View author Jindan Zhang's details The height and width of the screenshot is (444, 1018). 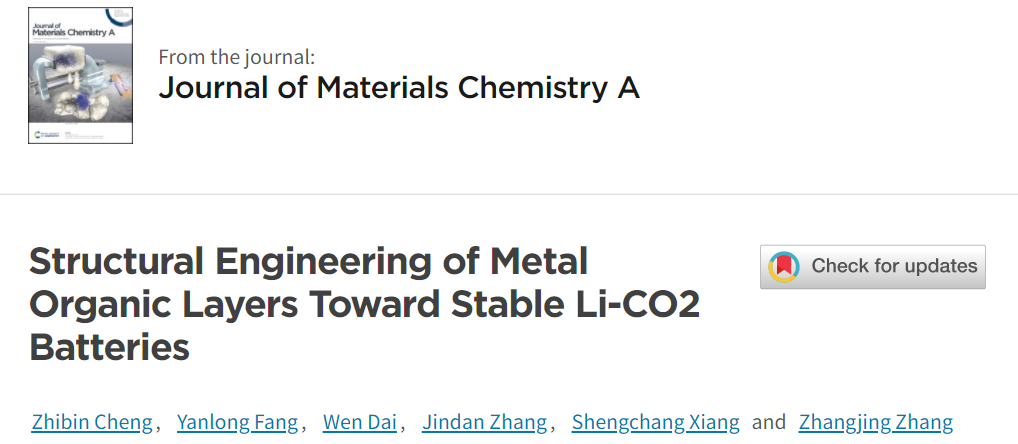click(x=484, y=422)
